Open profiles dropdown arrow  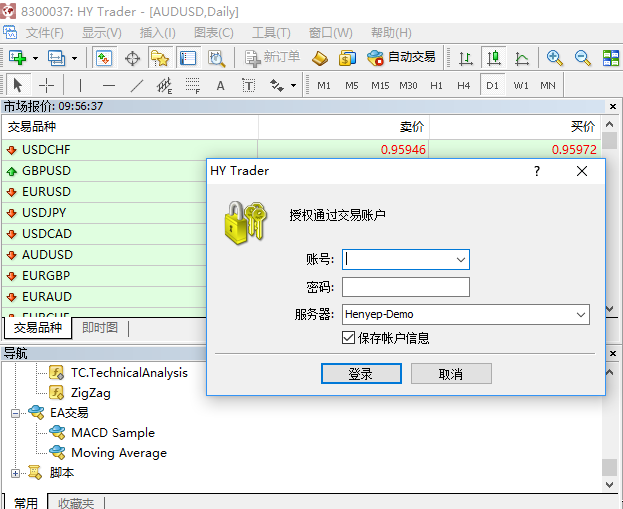tap(74, 58)
